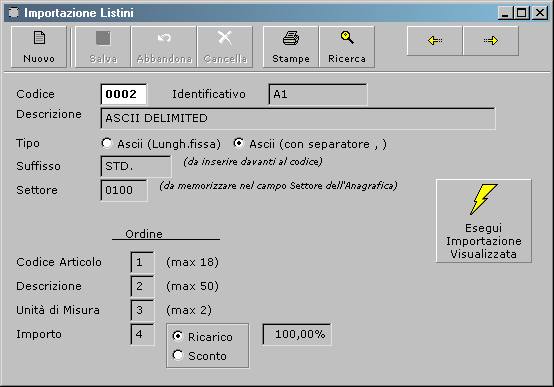Close the Importazione Listini window
Screen dimensions: 554x387
pyautogui.click(x=540, y=13)
